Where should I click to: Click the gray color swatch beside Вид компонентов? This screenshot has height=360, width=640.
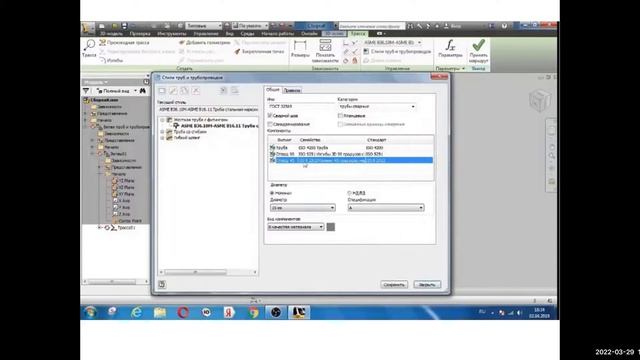[331, 227]
